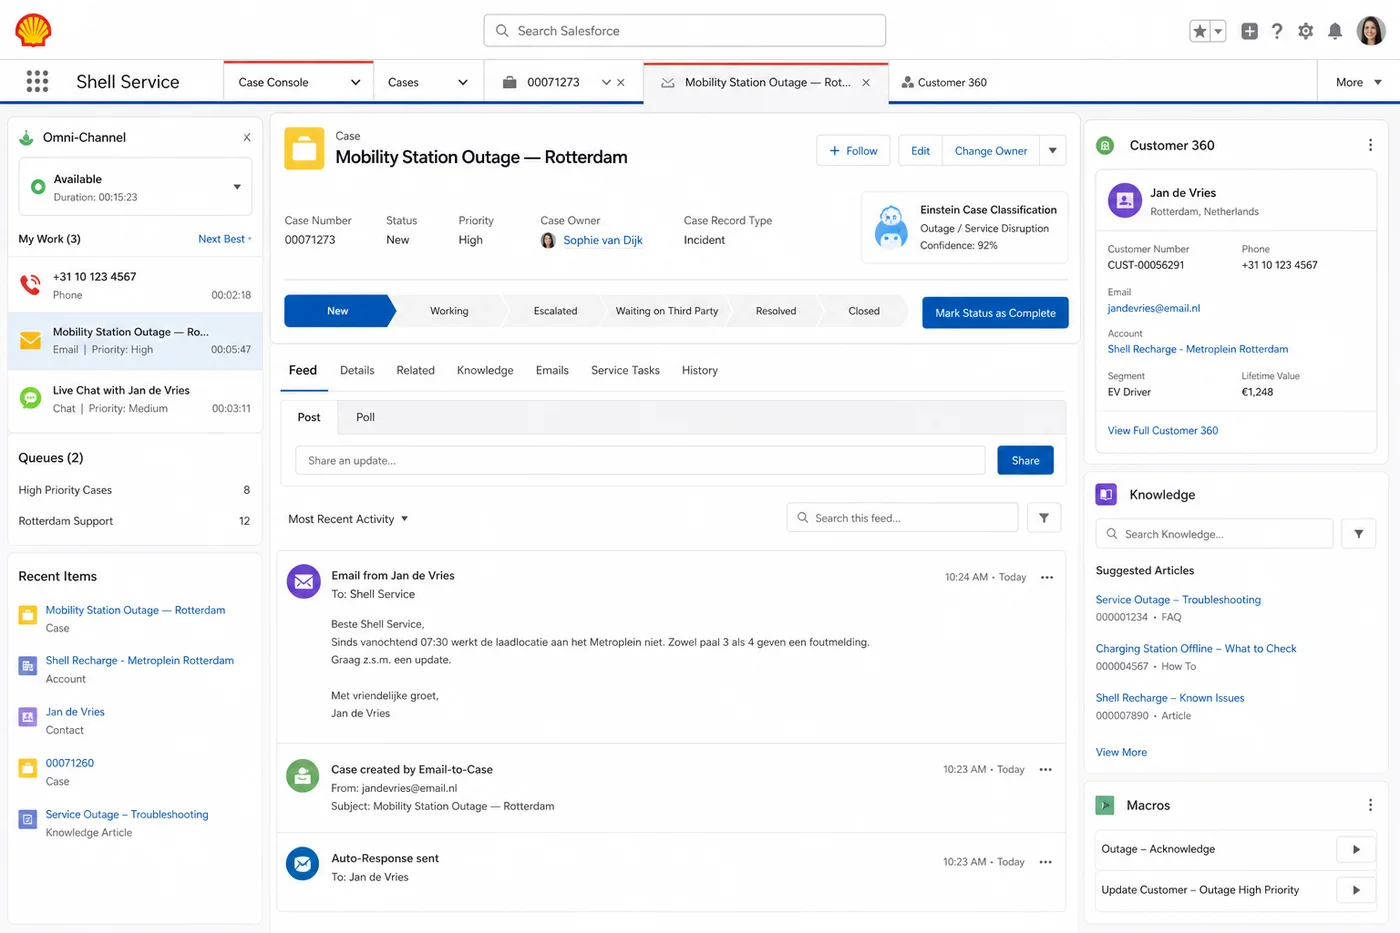1400x933 pixels.
Task: Click the Global Actions plus icon
Action: tap(1249, 31)
